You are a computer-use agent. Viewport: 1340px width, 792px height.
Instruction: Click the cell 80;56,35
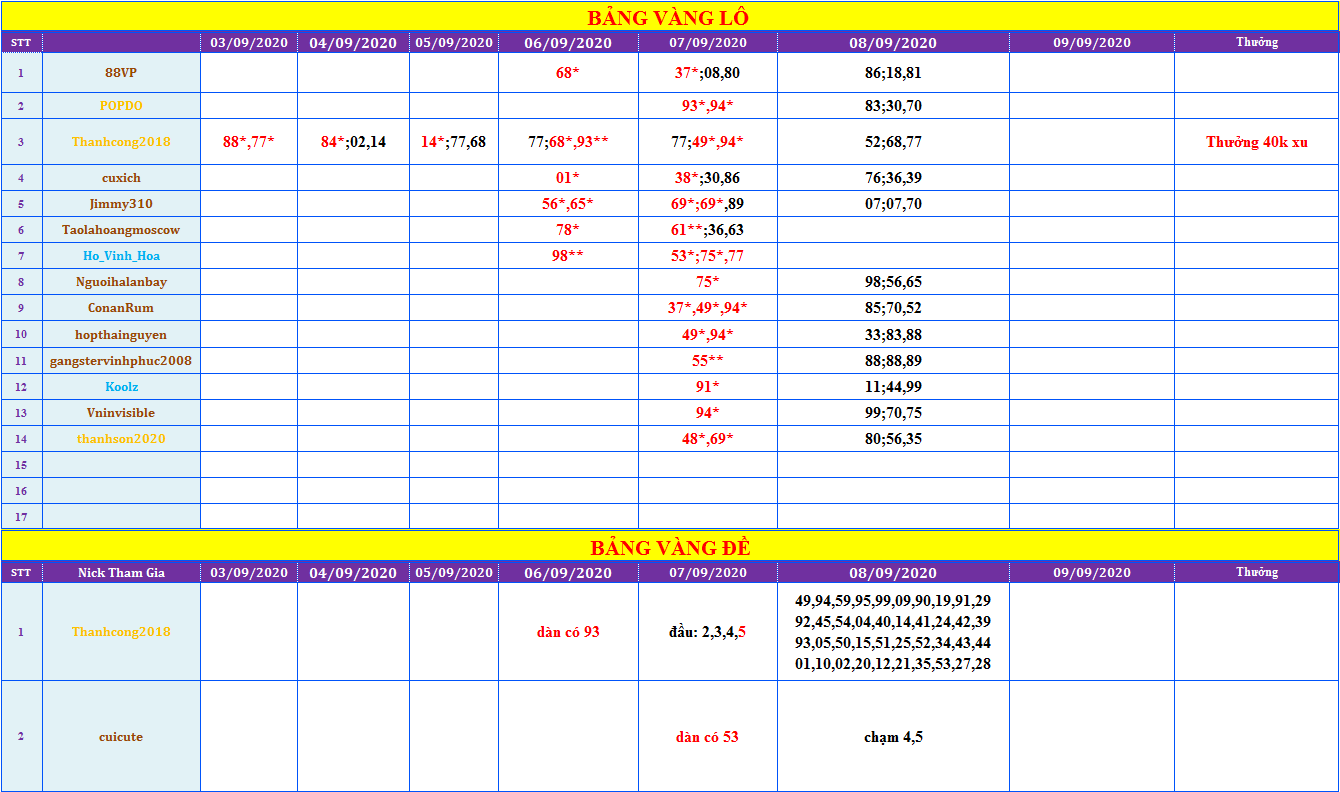click(x=893, y=438)
